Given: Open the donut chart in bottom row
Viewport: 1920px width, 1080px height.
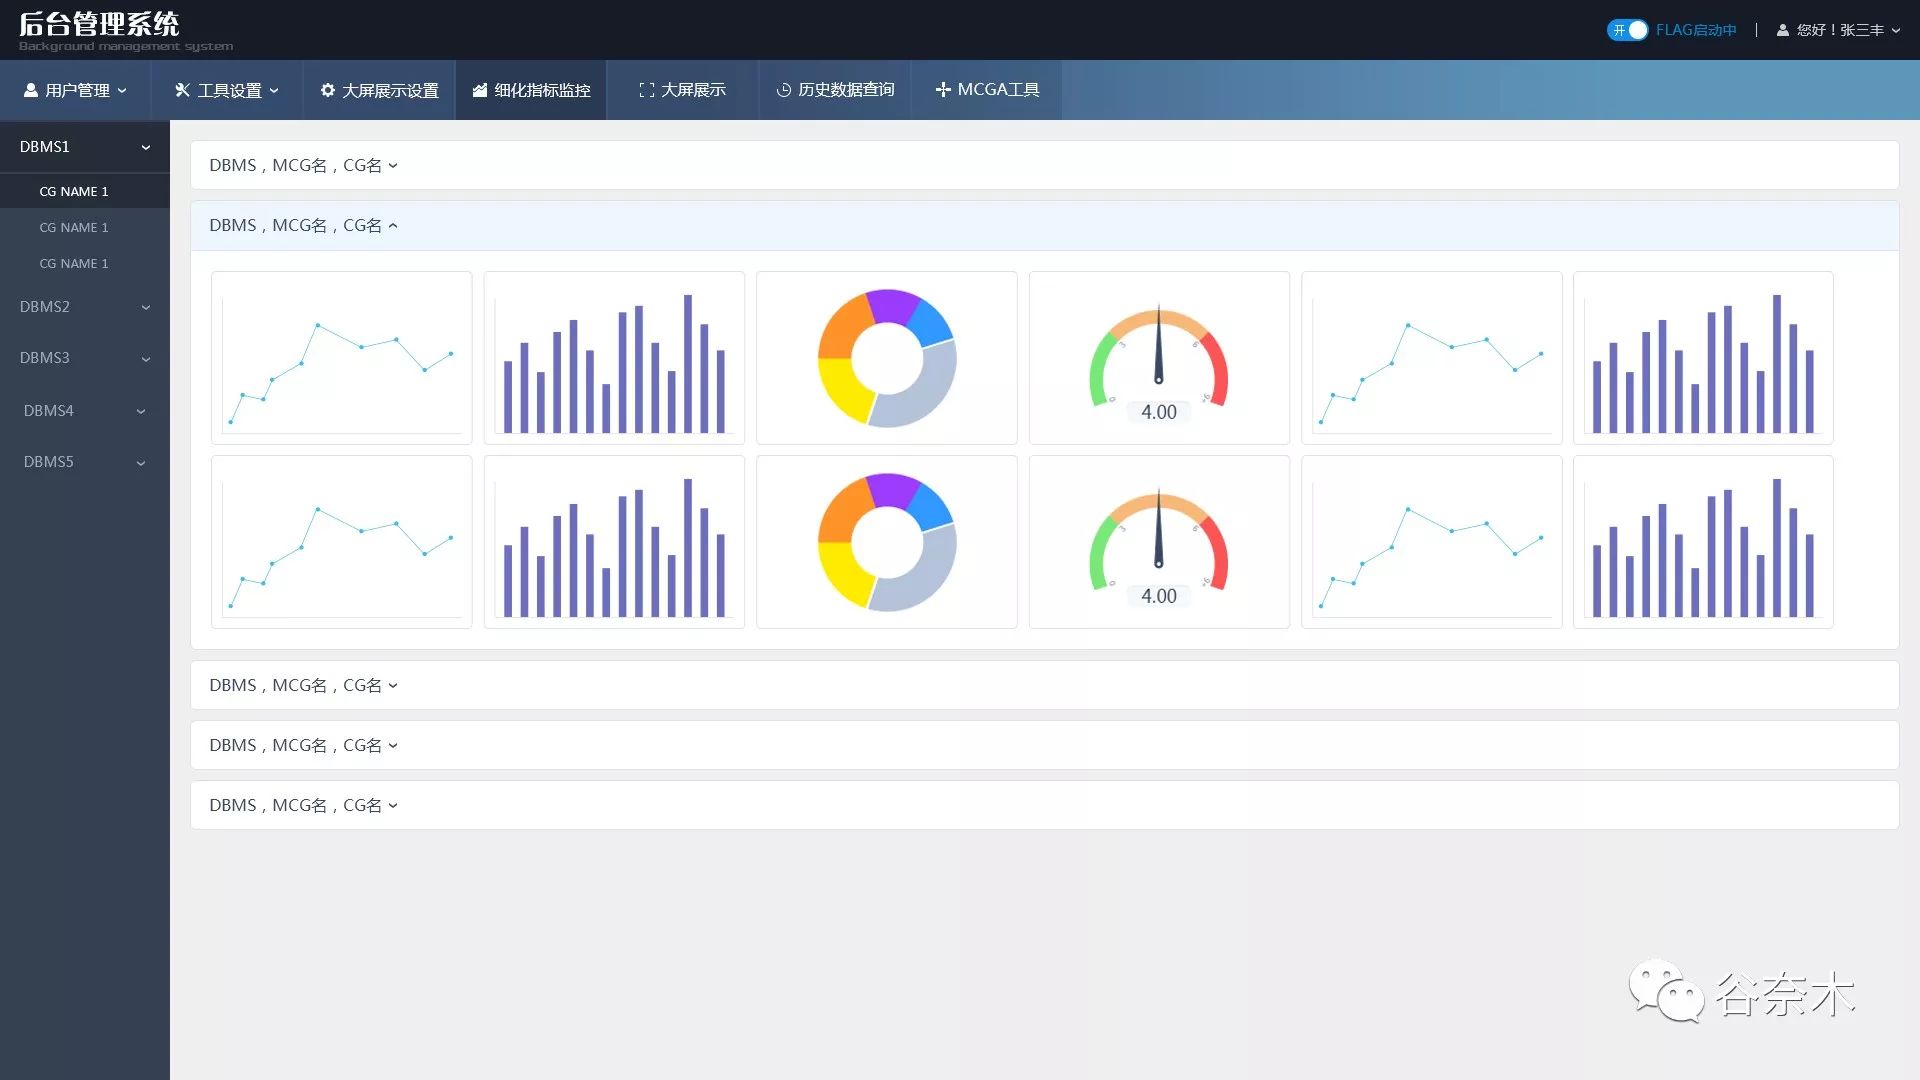Looking at the screenshot, I should point(887,542).
